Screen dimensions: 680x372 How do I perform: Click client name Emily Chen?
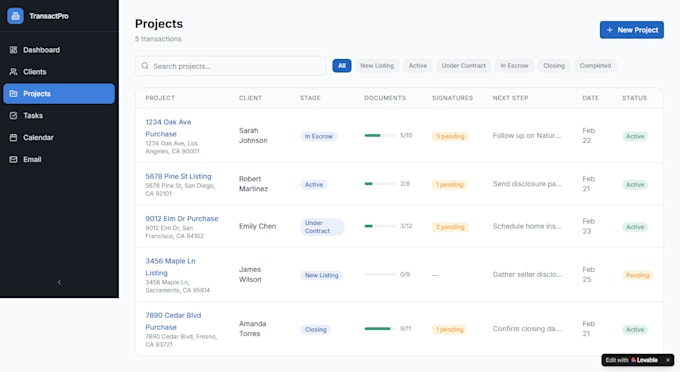[x=257, y=226]
